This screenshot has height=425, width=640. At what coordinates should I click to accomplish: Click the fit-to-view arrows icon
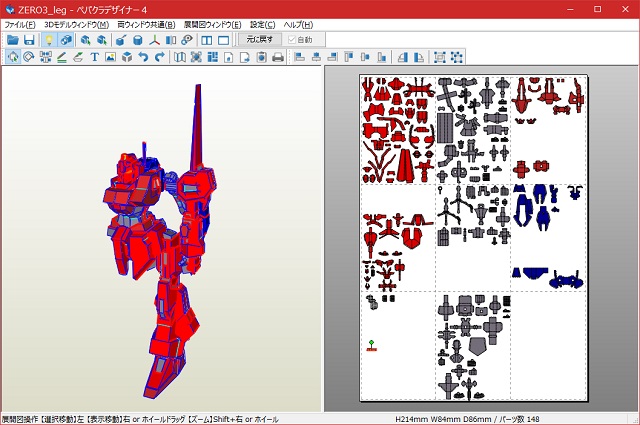(x=196, y=57)
